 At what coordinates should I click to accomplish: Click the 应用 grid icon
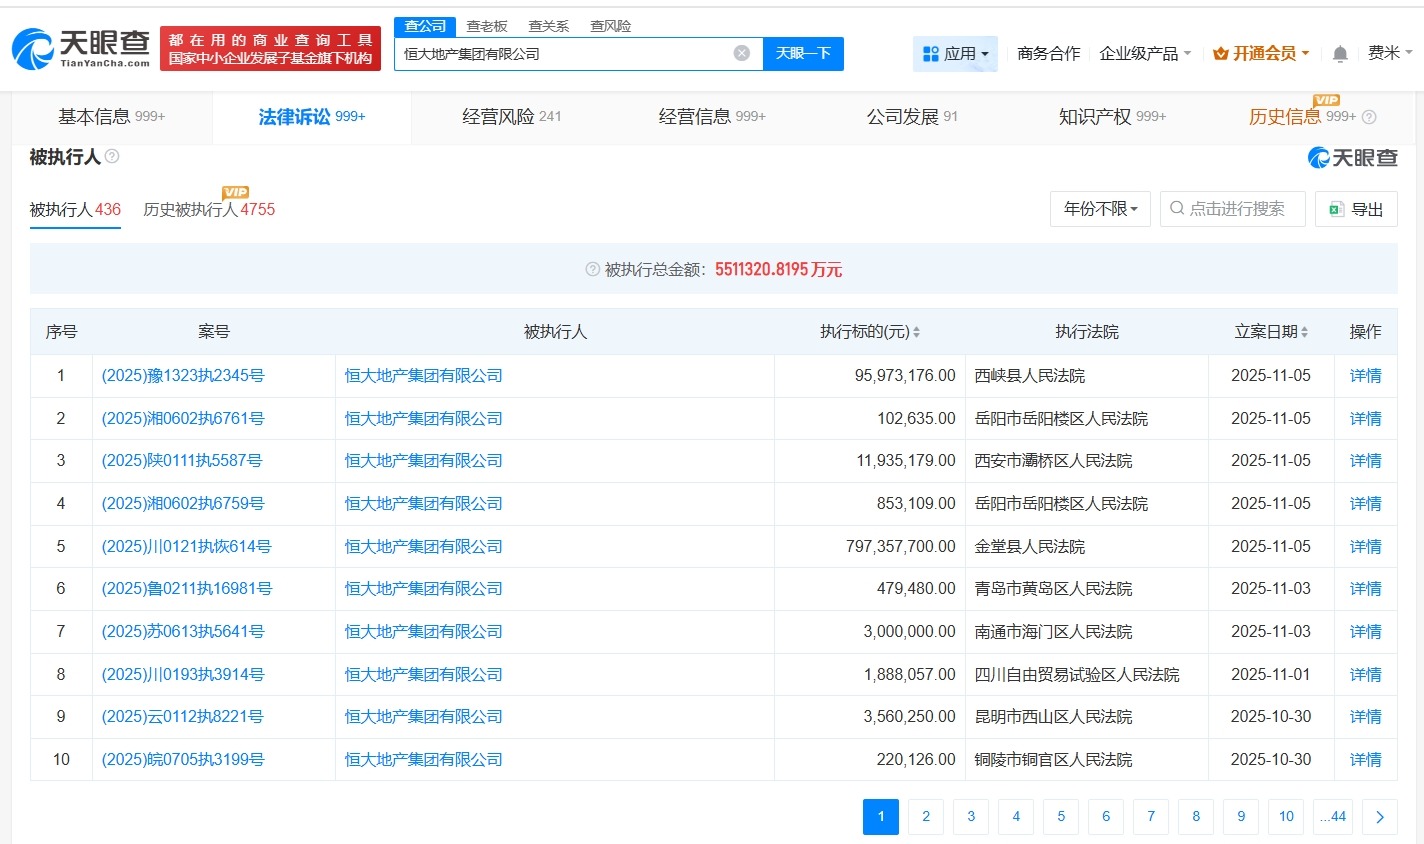(x=931, y=53)
